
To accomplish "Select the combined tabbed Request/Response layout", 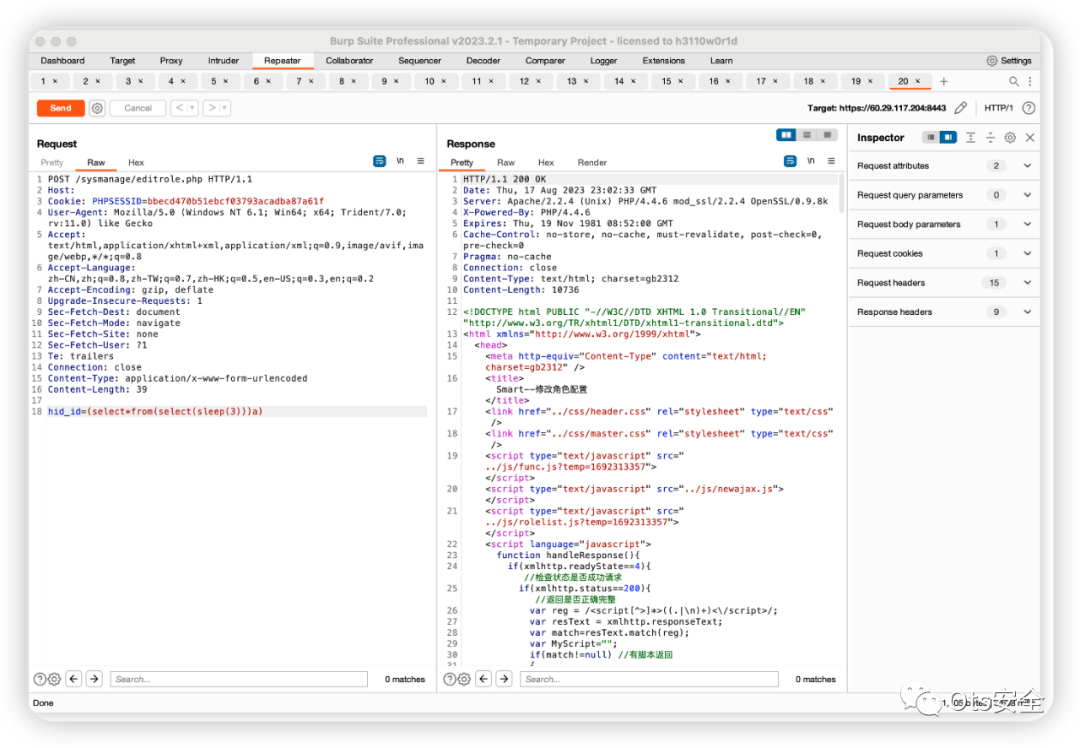I will point(827,135).
